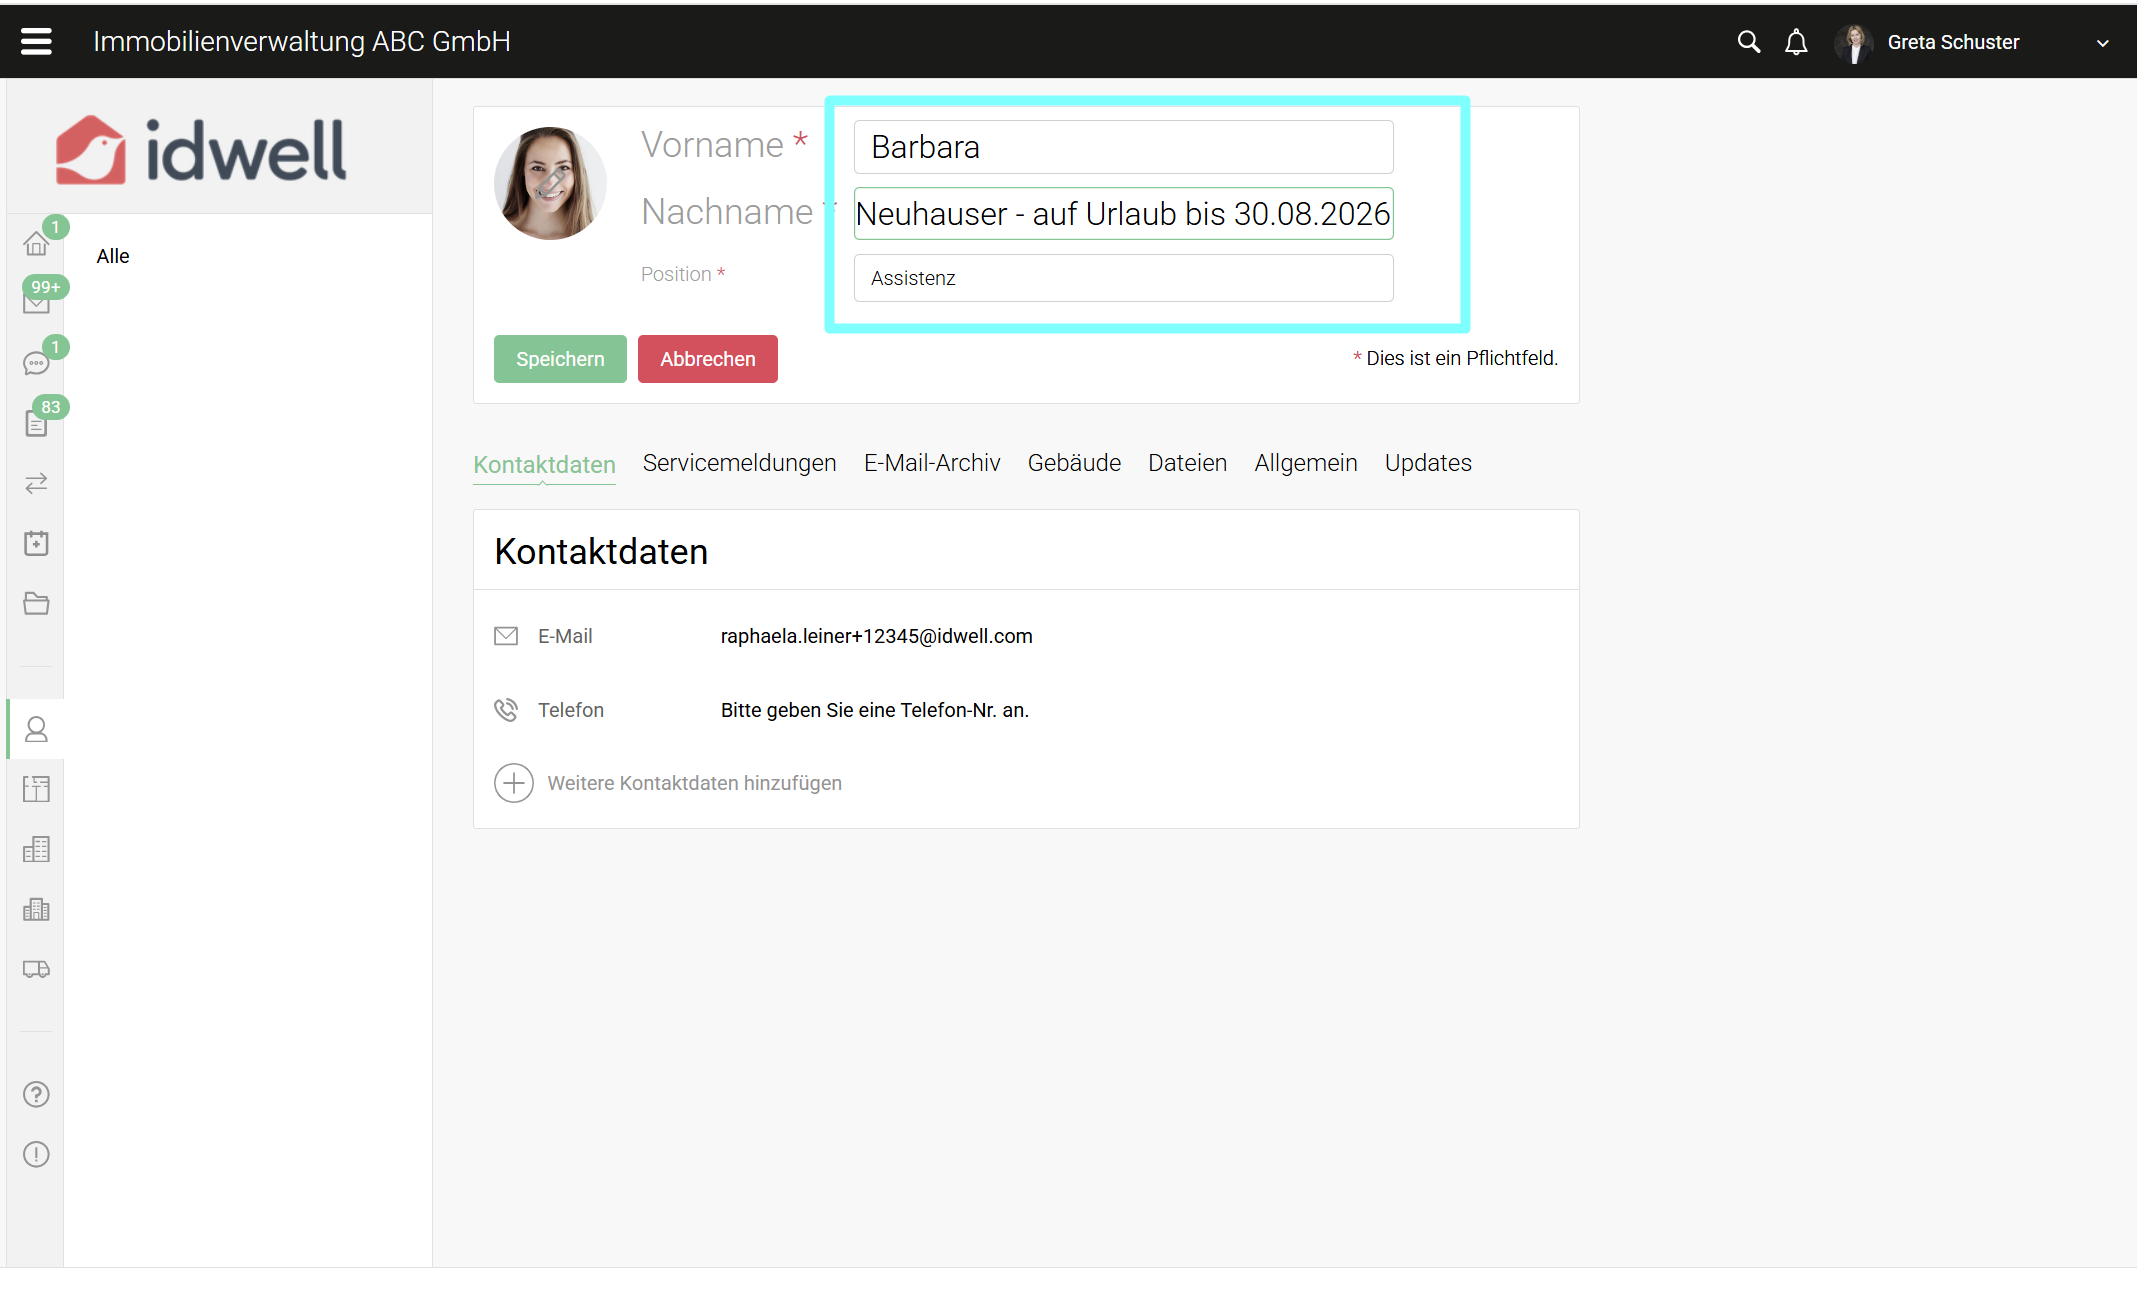Open the home dashboard sidebar icon
This screenshot has width=2137, height=1291.
coord(36,243)
